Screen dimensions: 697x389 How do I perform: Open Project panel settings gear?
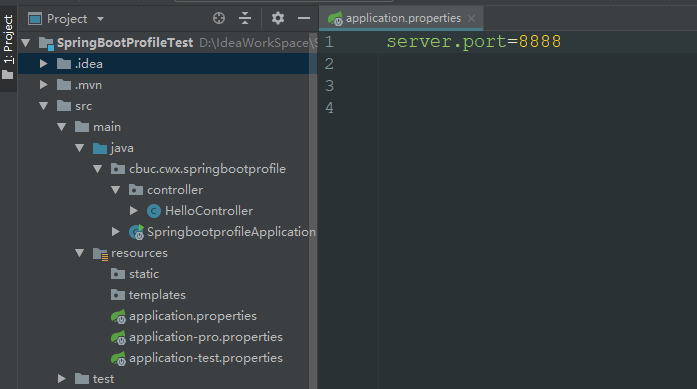[x=278, y=18]
